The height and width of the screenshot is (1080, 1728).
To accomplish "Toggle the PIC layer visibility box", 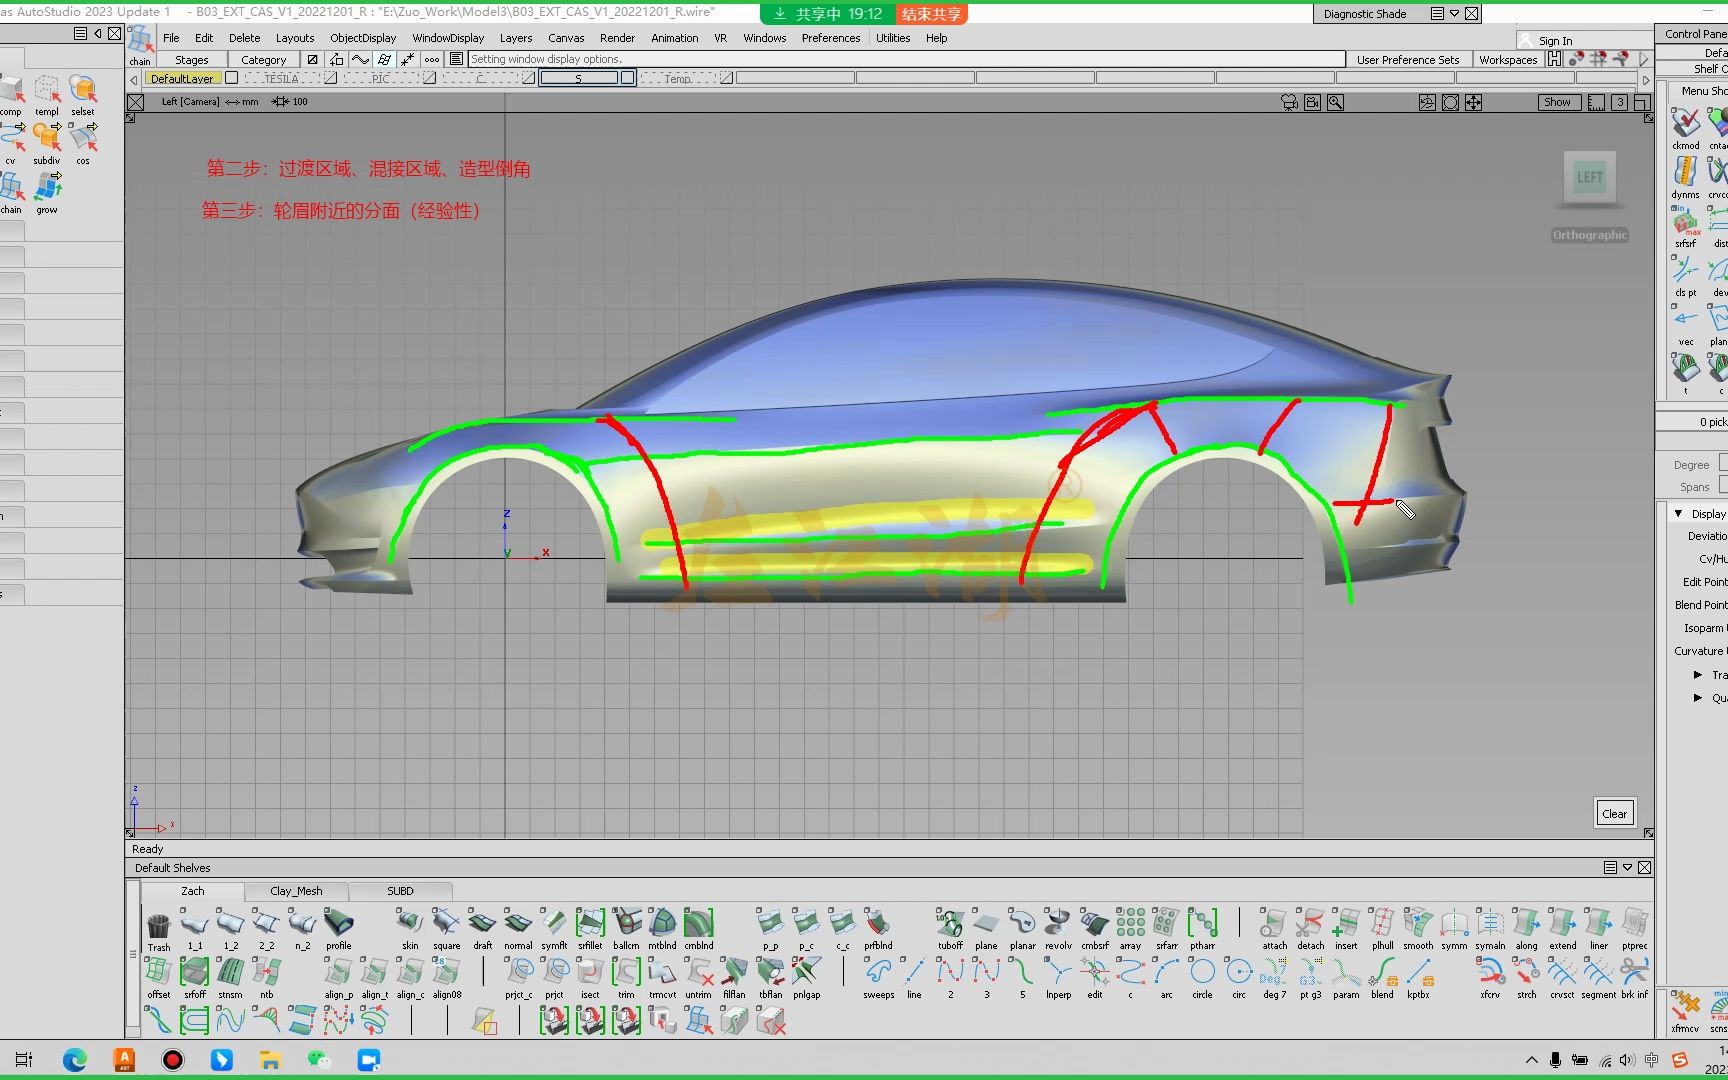I will (x=430, y=78).
